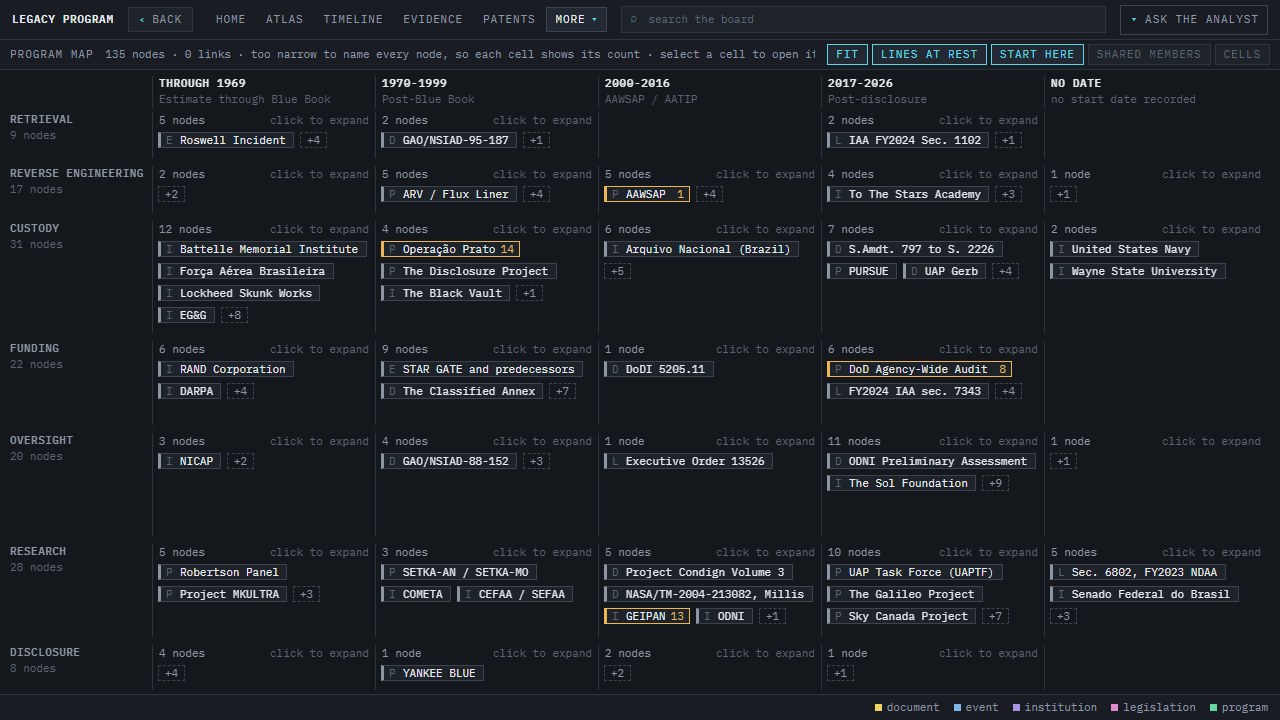Select the Evidence tab
Screen dimensions: 1280x720
433,19
